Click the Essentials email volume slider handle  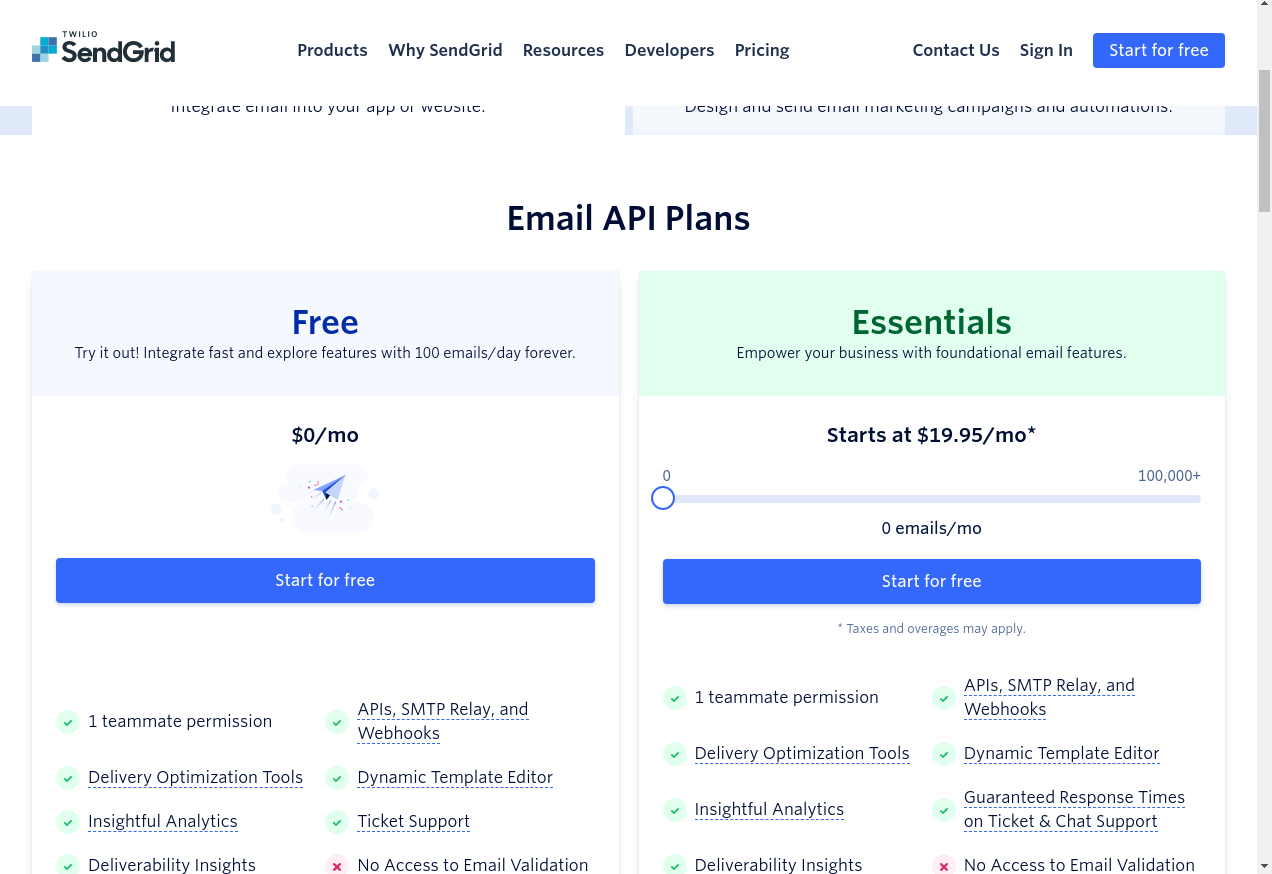point(663,498)
